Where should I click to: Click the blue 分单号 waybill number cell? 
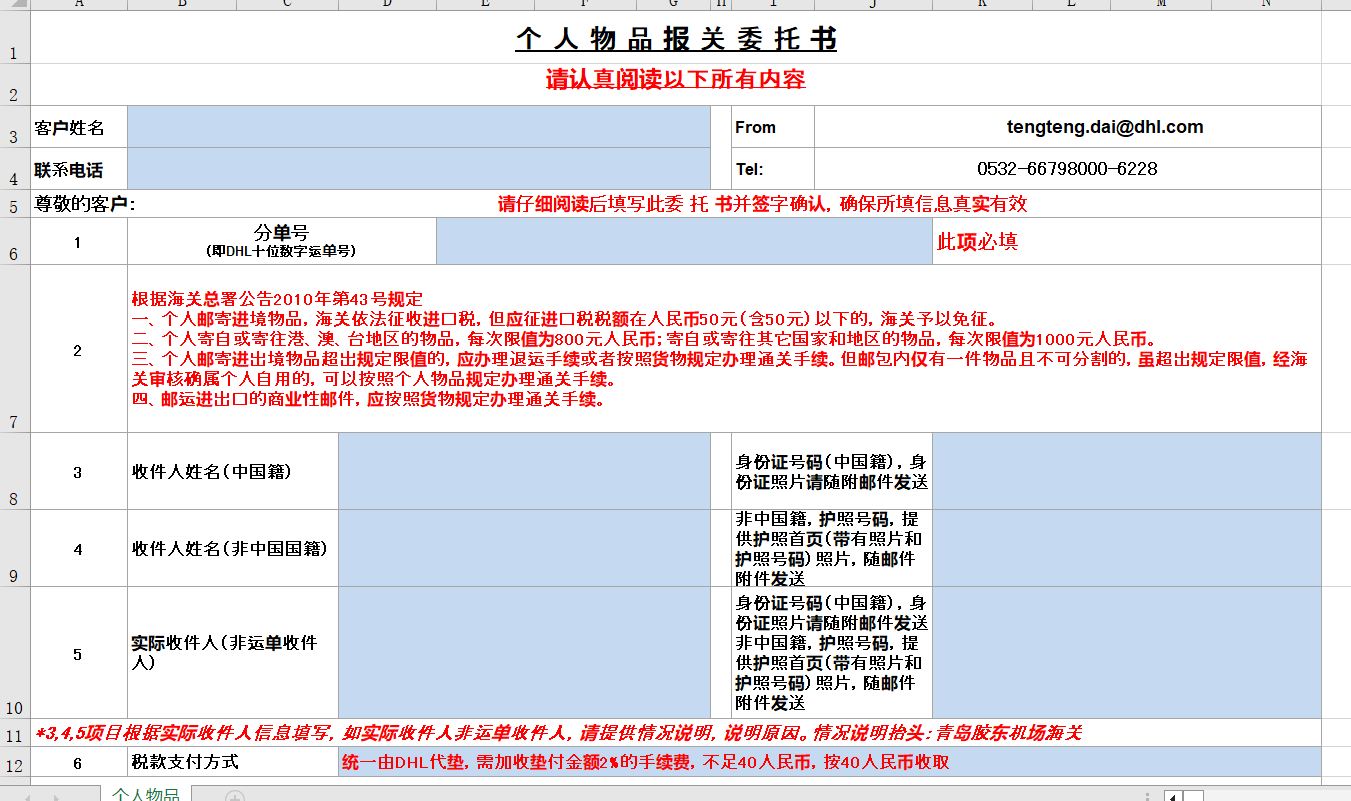point(684,242)
